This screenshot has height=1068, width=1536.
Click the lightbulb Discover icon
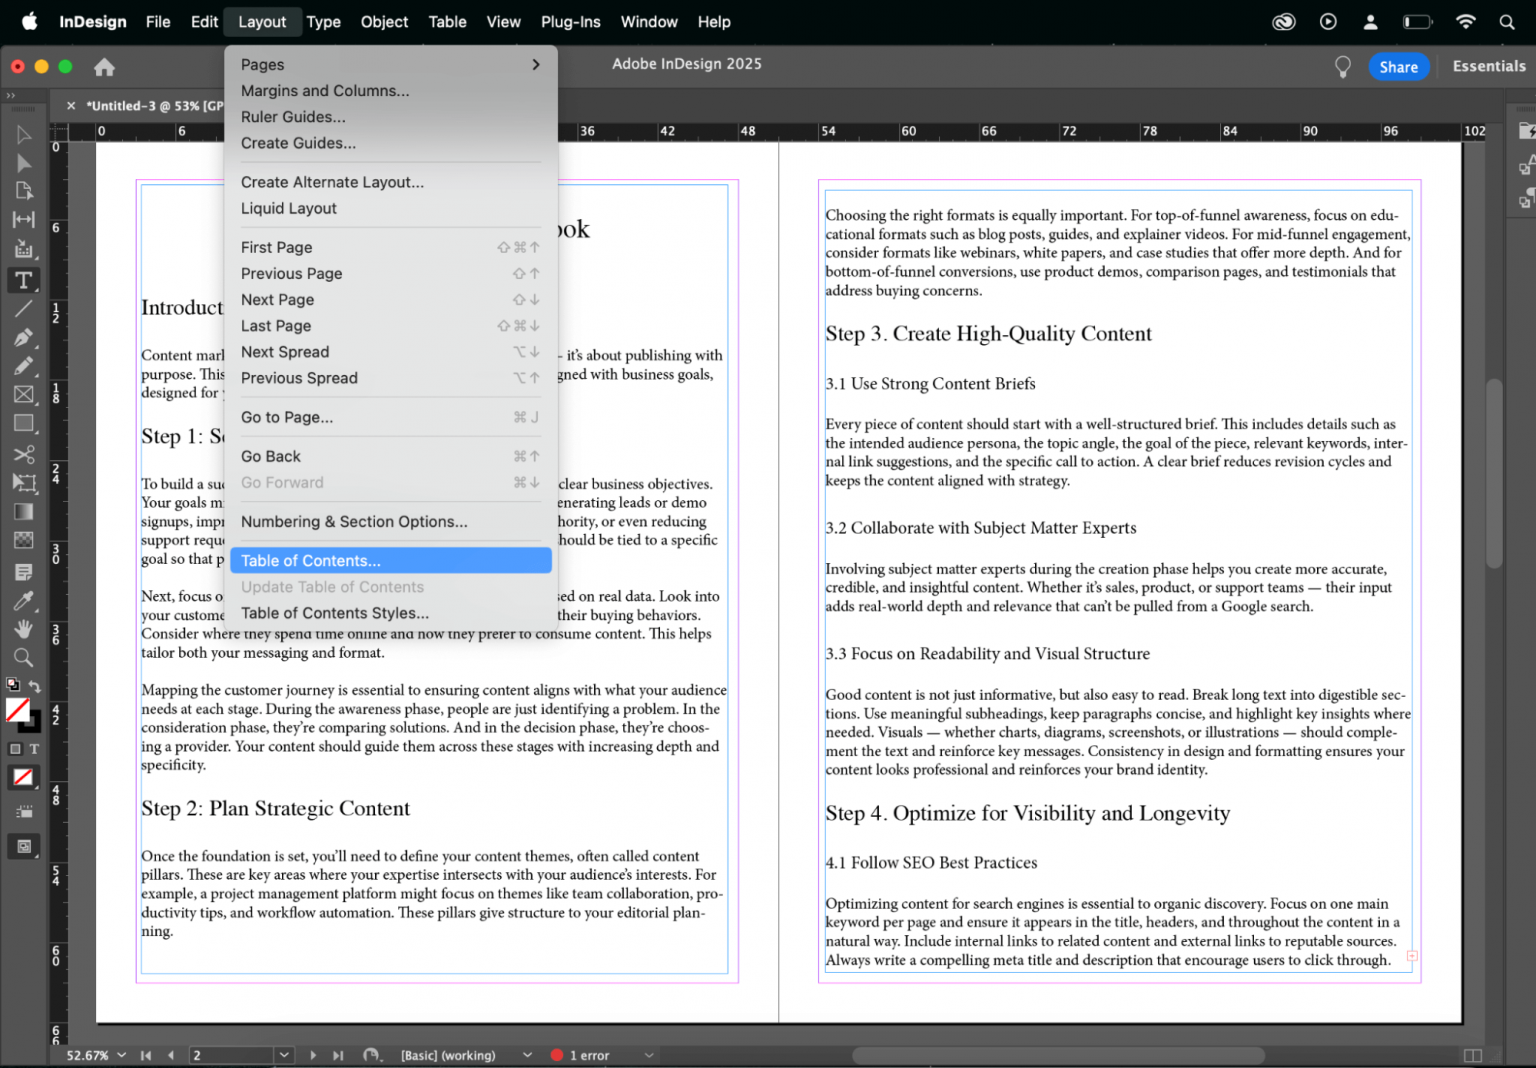(x=1342, y=67)
